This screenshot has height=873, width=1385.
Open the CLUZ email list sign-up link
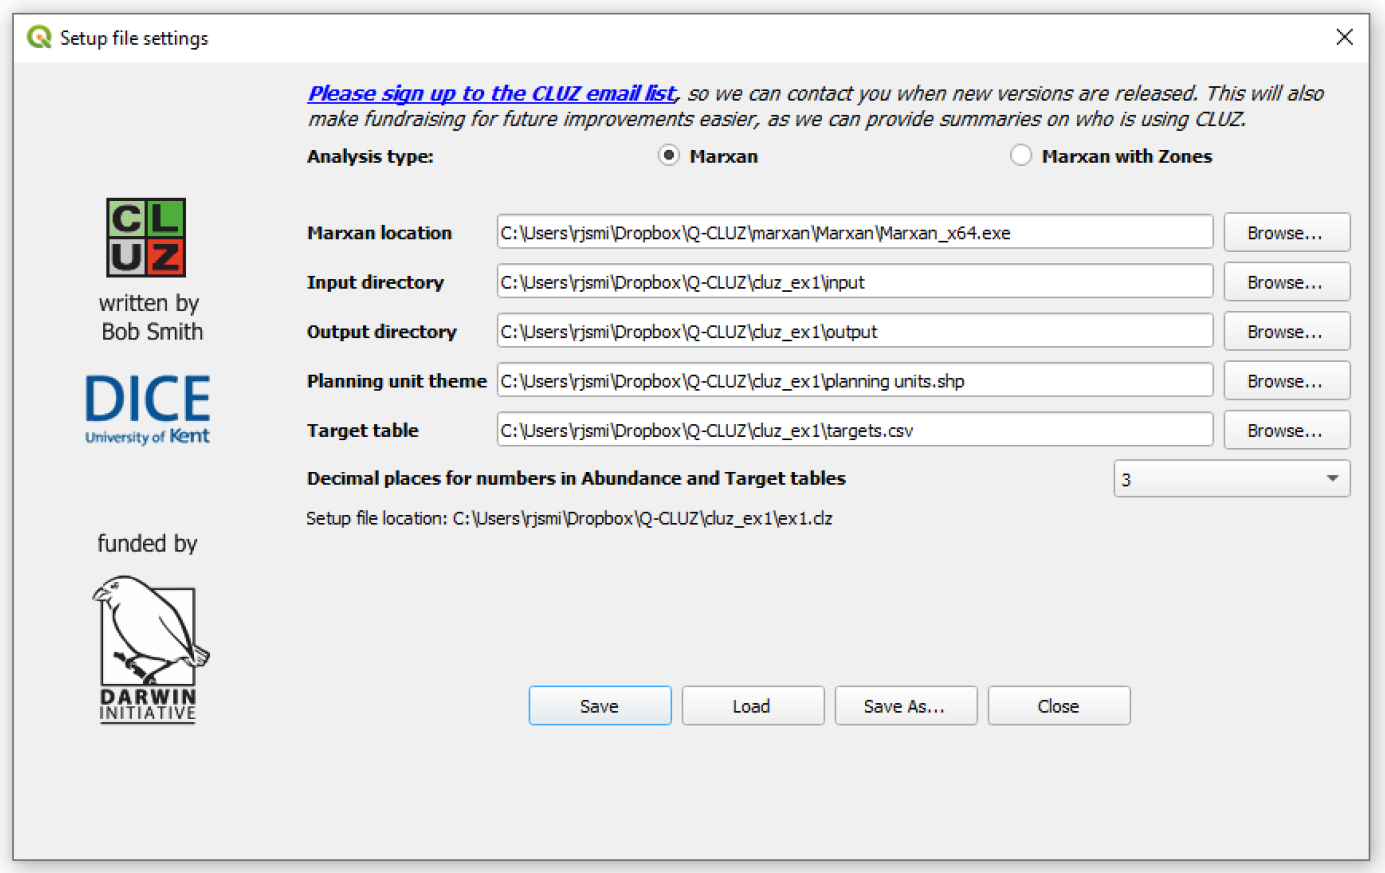pyautogui.click(x=491, y=93)
